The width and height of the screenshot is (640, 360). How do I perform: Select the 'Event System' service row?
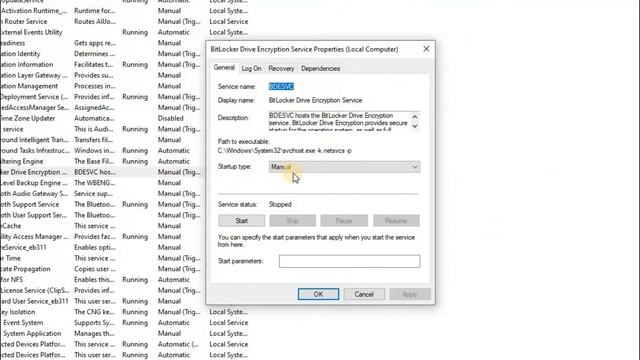point(124,323)
